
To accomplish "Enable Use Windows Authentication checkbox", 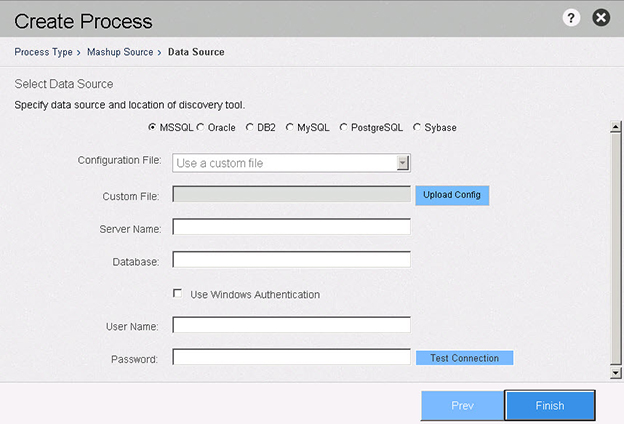I will pos(177,294).
